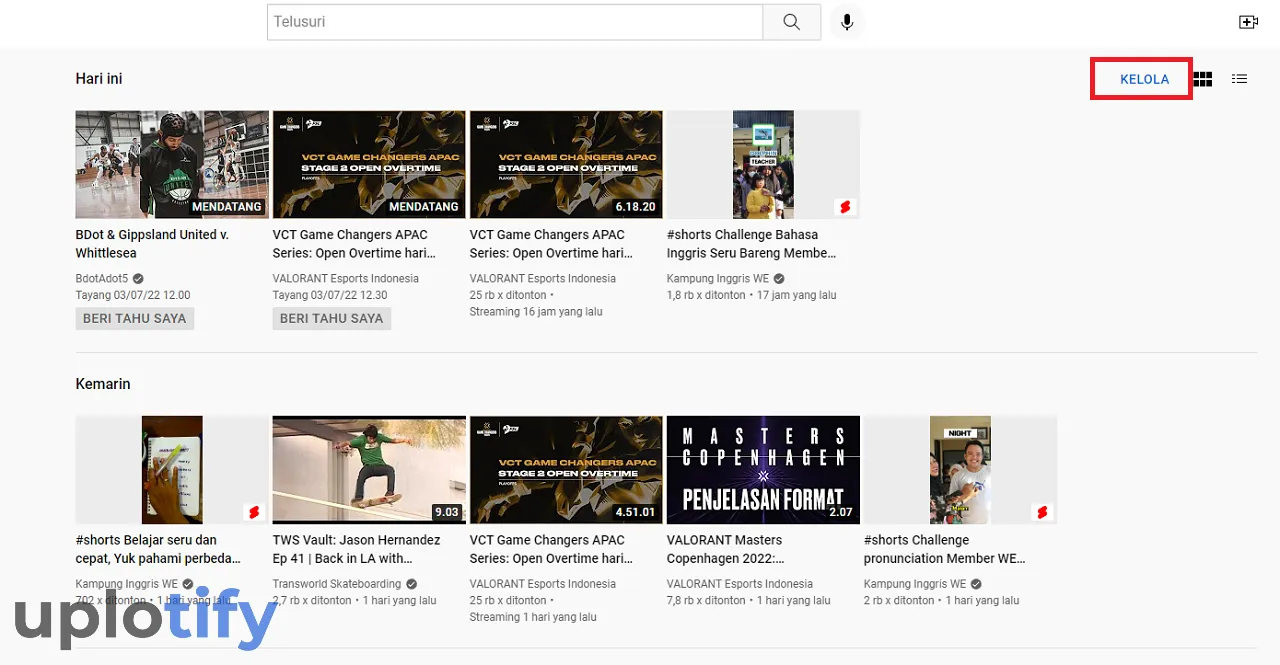This screenshot has width=1280, height=665.
Task: Open VCT Game Changers thumbnail with 4.51.01 duration
Action: click(x=566, y=470)
